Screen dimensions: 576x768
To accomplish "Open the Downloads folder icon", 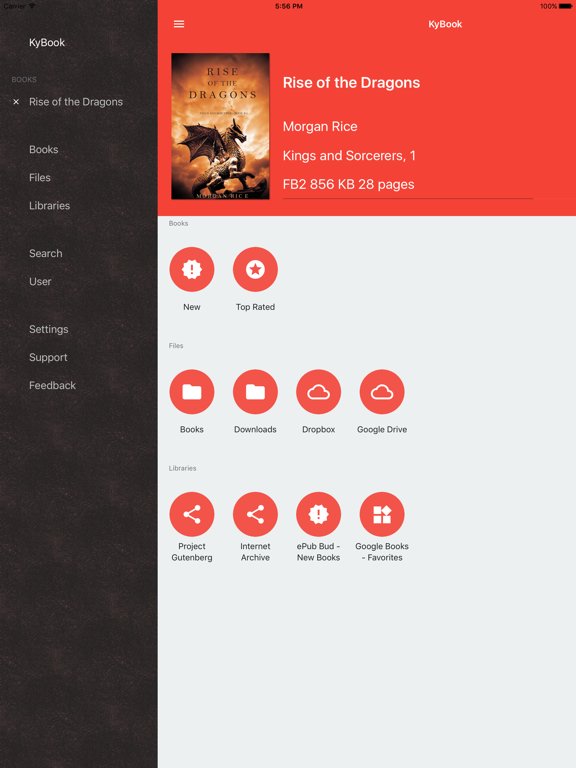I will click(x=255, y=392).
